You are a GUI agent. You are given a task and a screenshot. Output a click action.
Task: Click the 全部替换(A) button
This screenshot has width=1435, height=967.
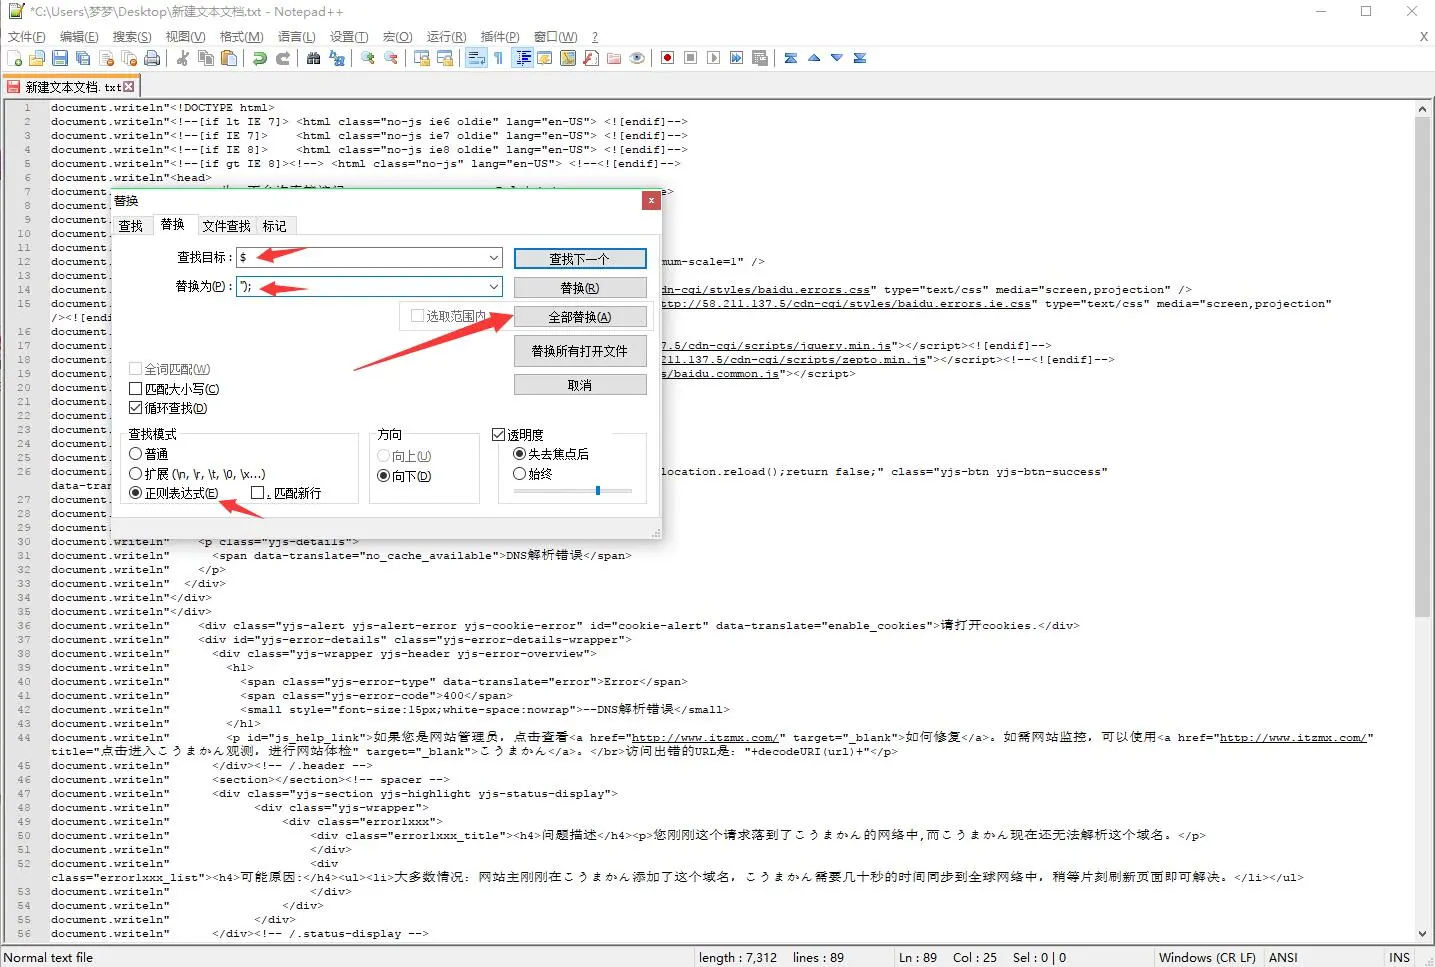[580, 317]
